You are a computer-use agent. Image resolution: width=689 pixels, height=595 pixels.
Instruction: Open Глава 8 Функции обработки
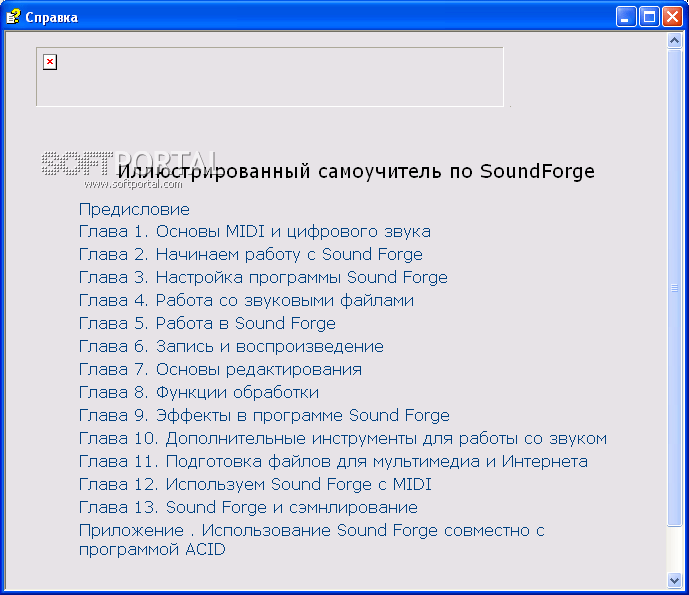coord(199,392)
